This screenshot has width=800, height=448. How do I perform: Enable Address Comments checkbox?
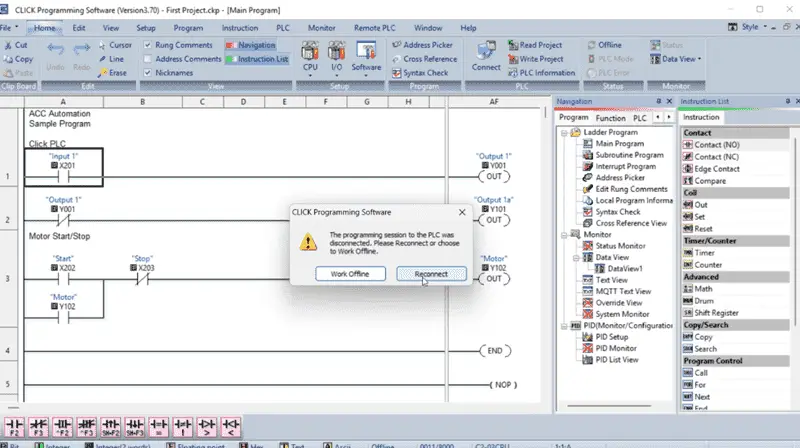point(147,59)
